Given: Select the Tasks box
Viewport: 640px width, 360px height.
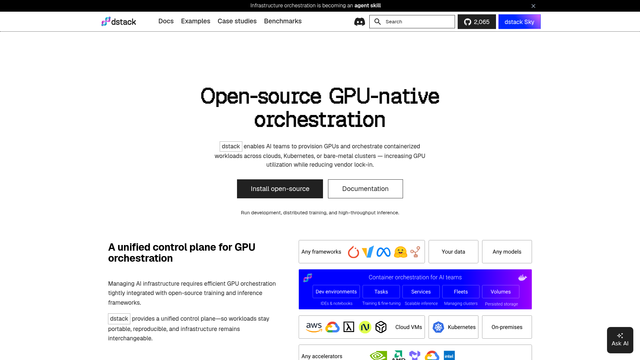Looking at the screenshot, I should 381,292.
